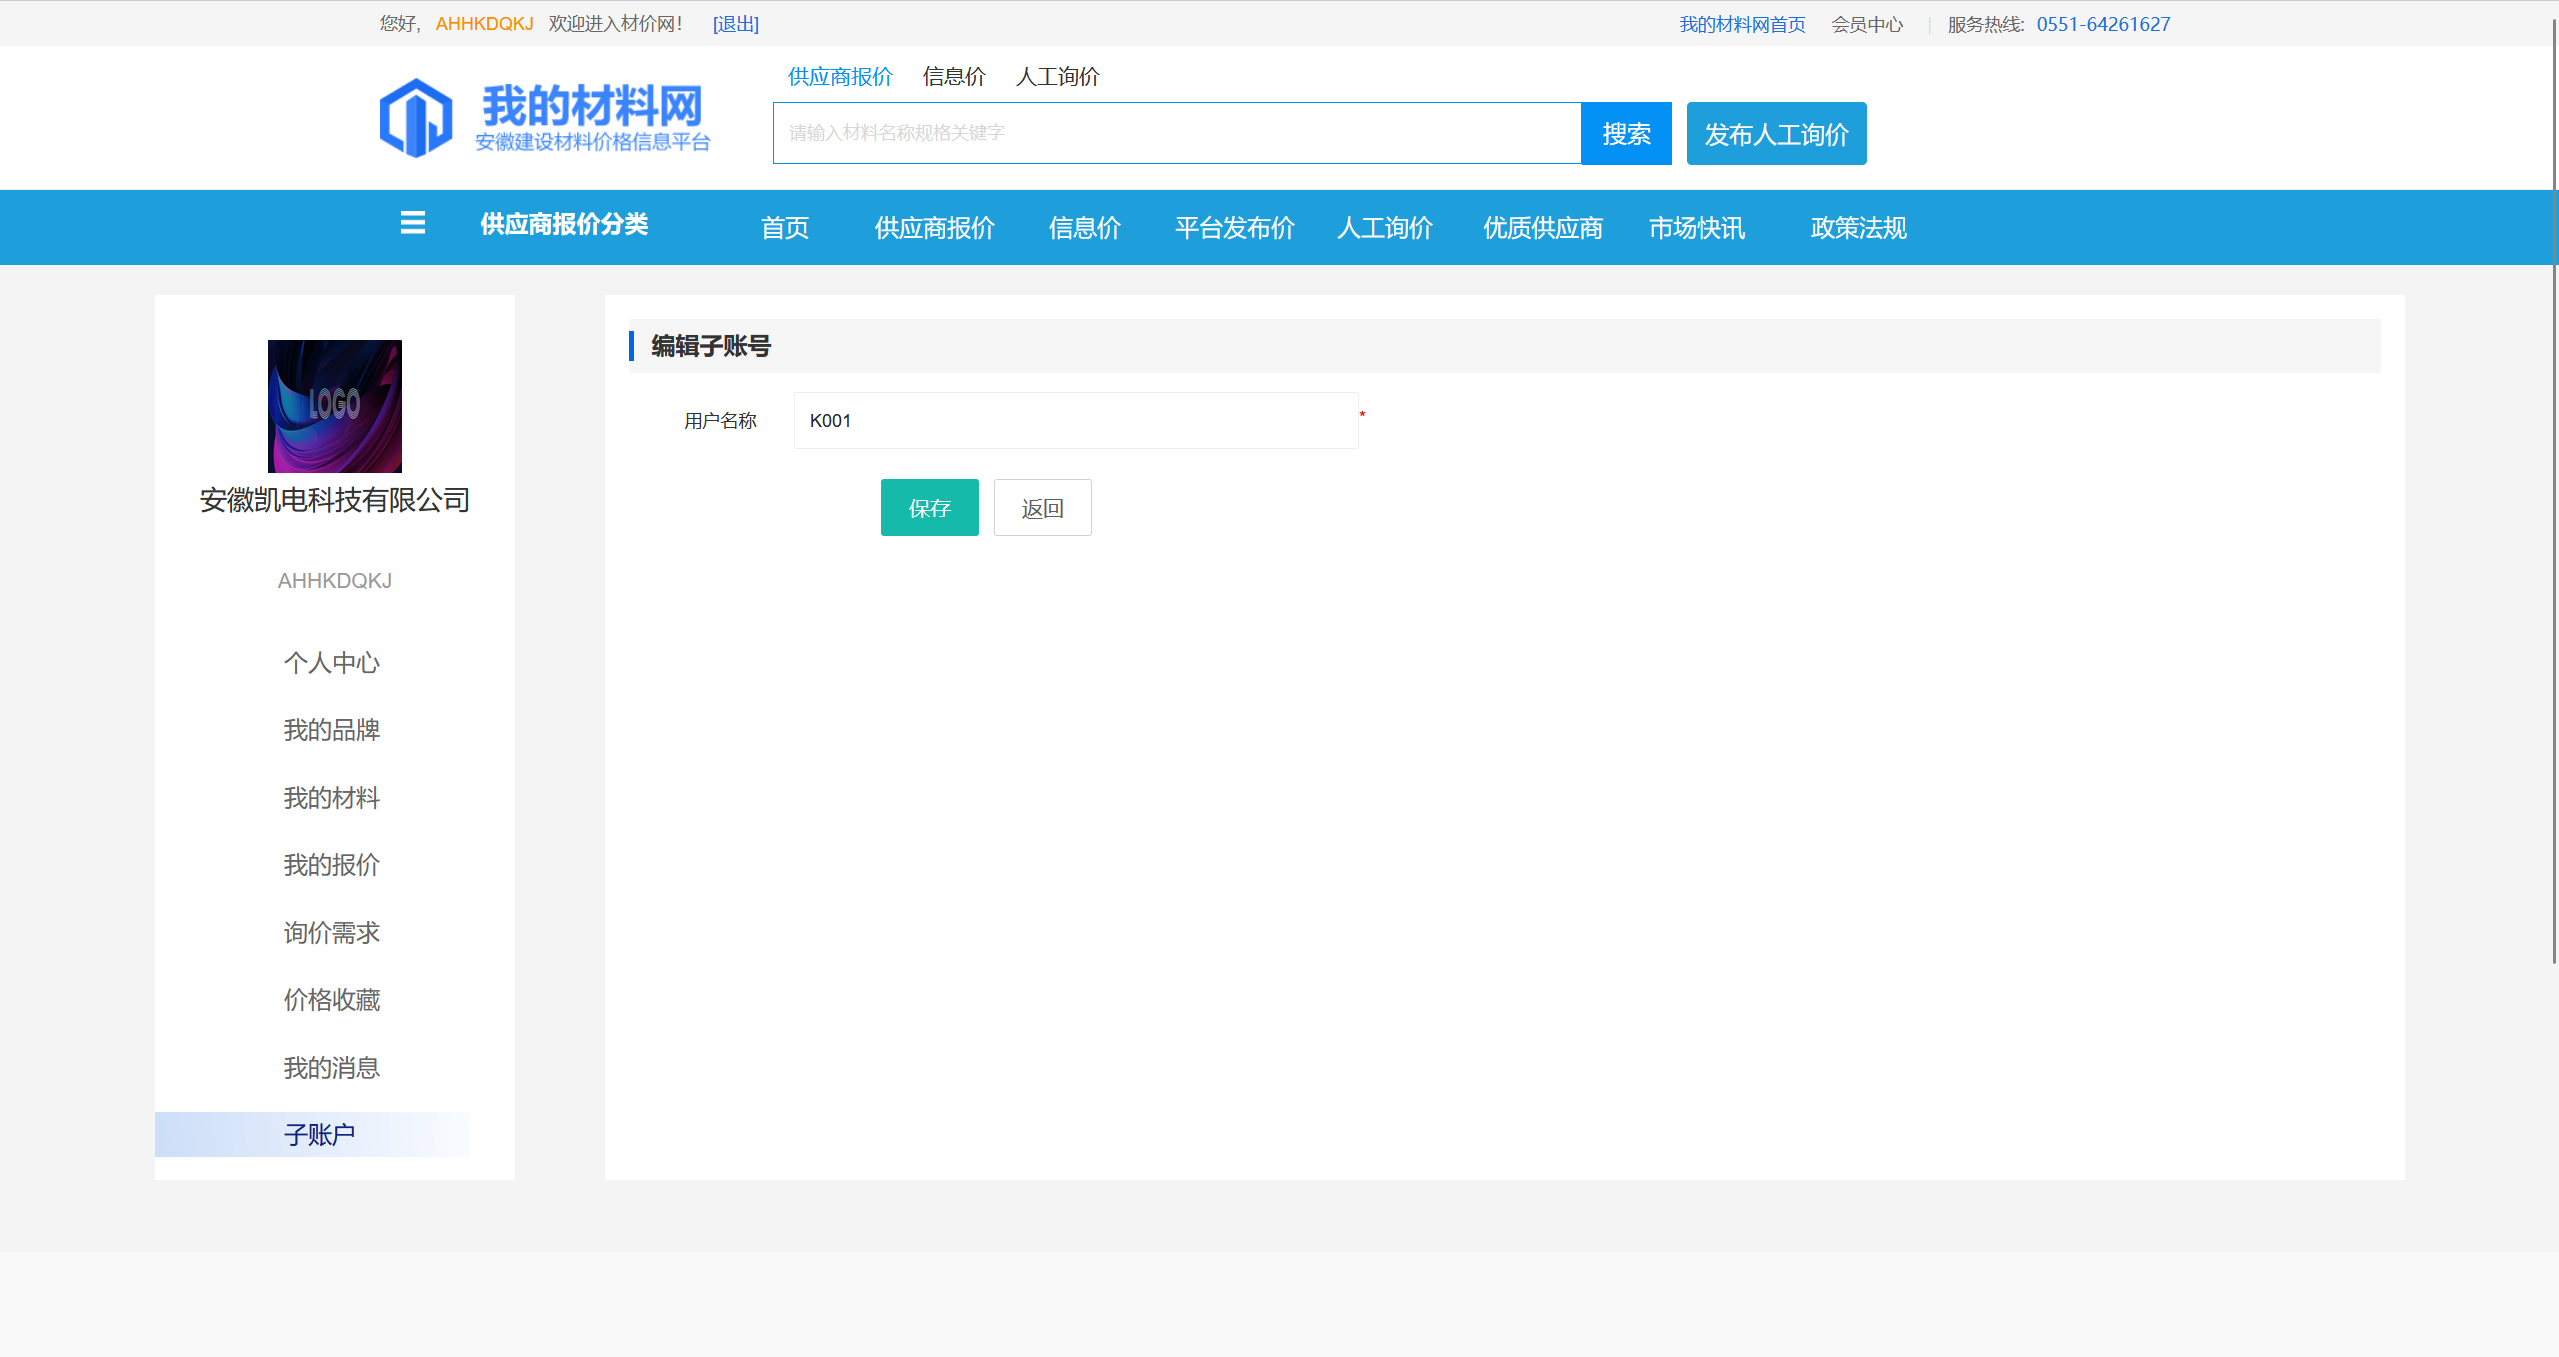Click the company LOGO avatar image
Viewport: 2559px width, 1357px height.
(334, 406)
